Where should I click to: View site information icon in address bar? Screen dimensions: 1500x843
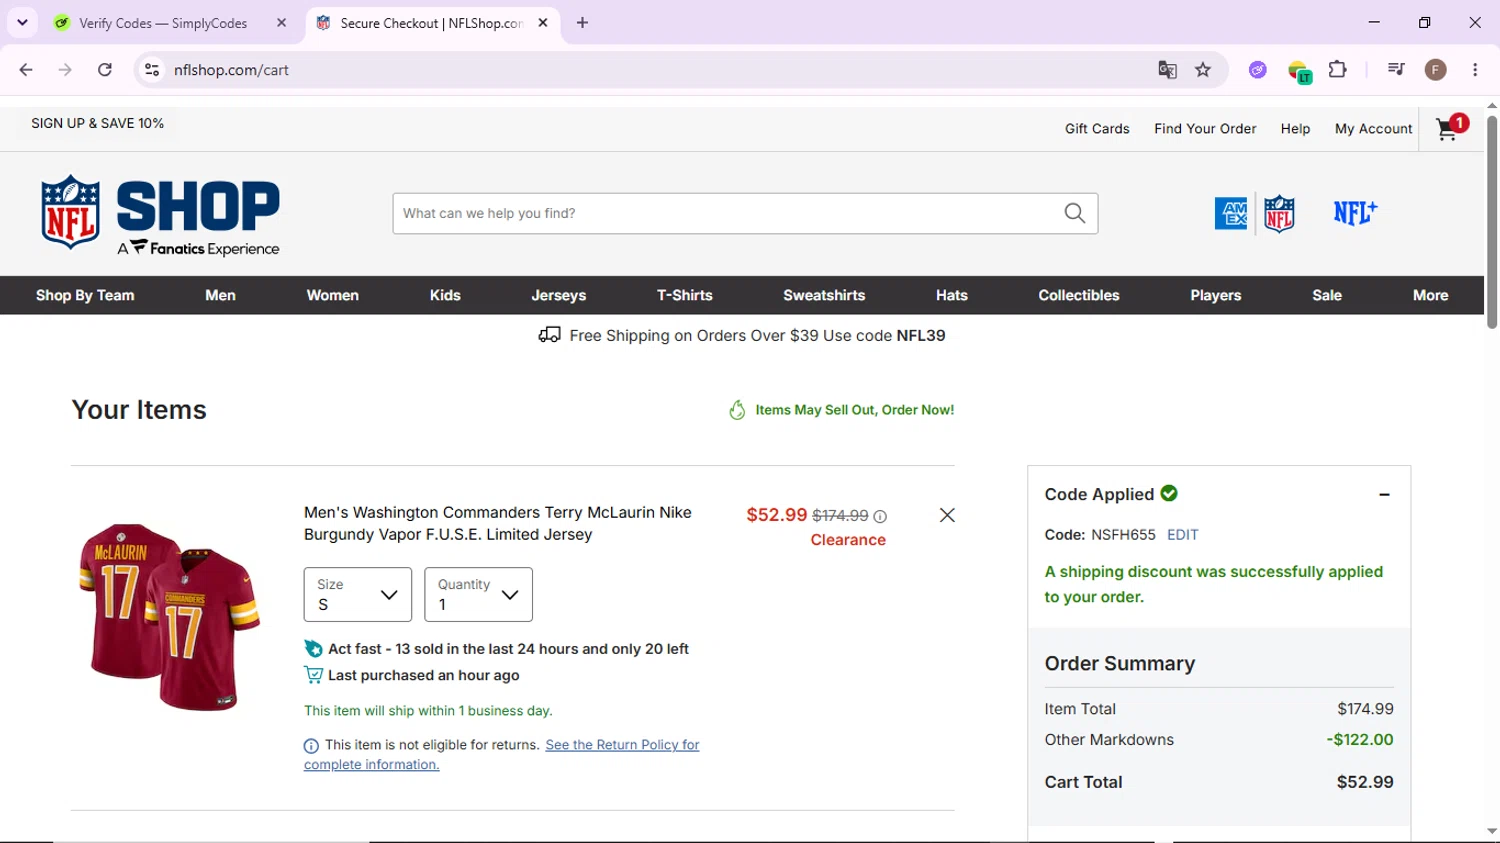(x=152, y=70)
